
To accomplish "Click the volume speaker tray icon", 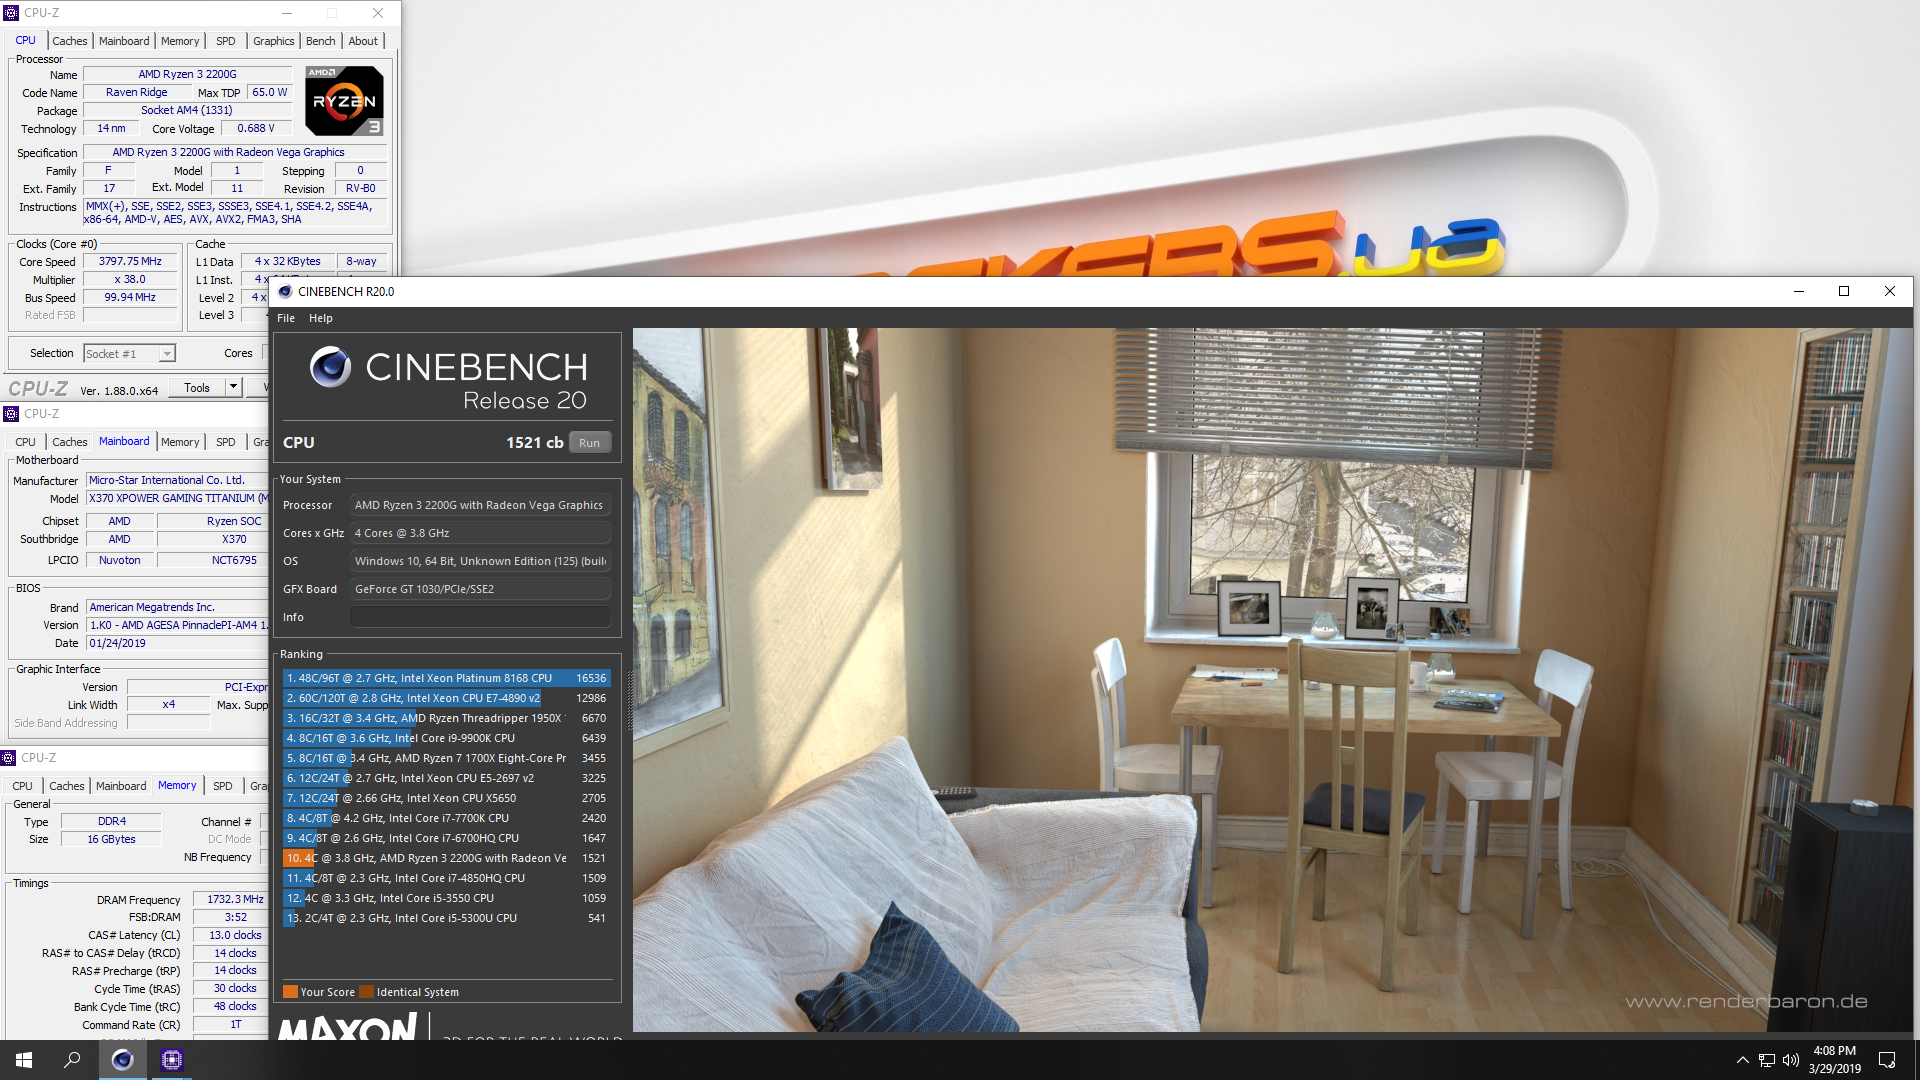I will [x=1790, y=1060].
